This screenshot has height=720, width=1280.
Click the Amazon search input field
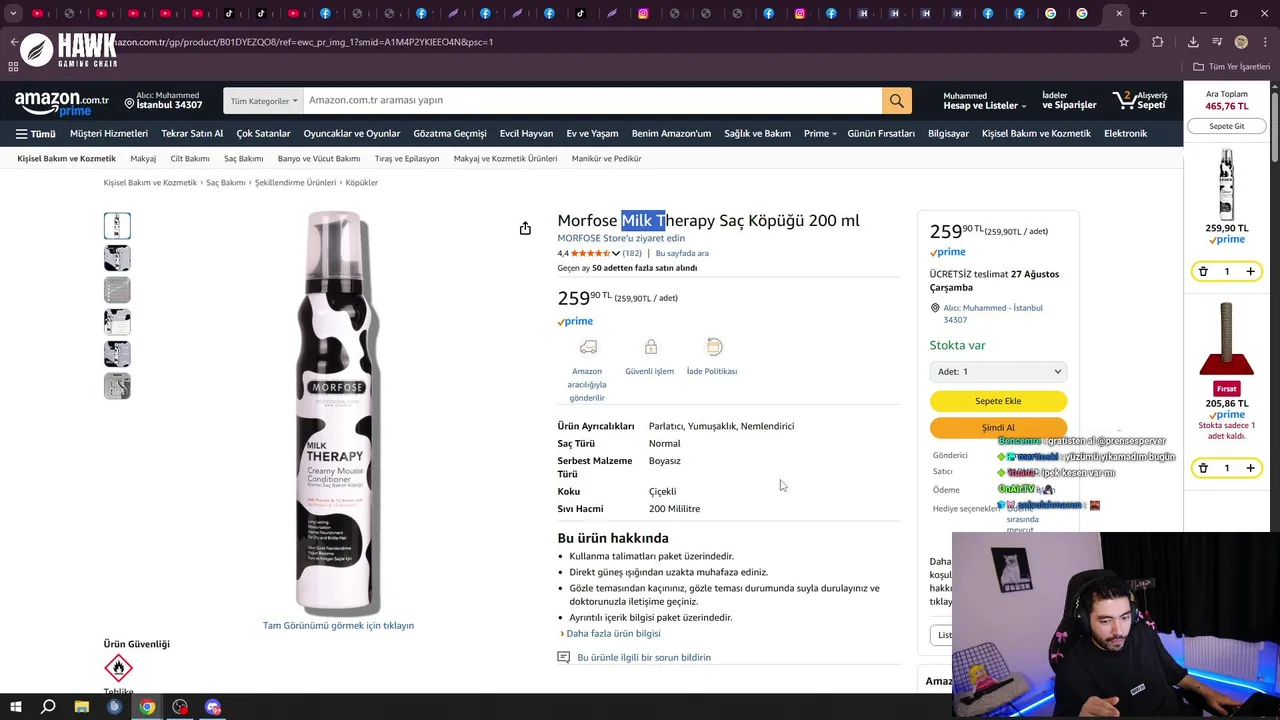click(591, 100)
